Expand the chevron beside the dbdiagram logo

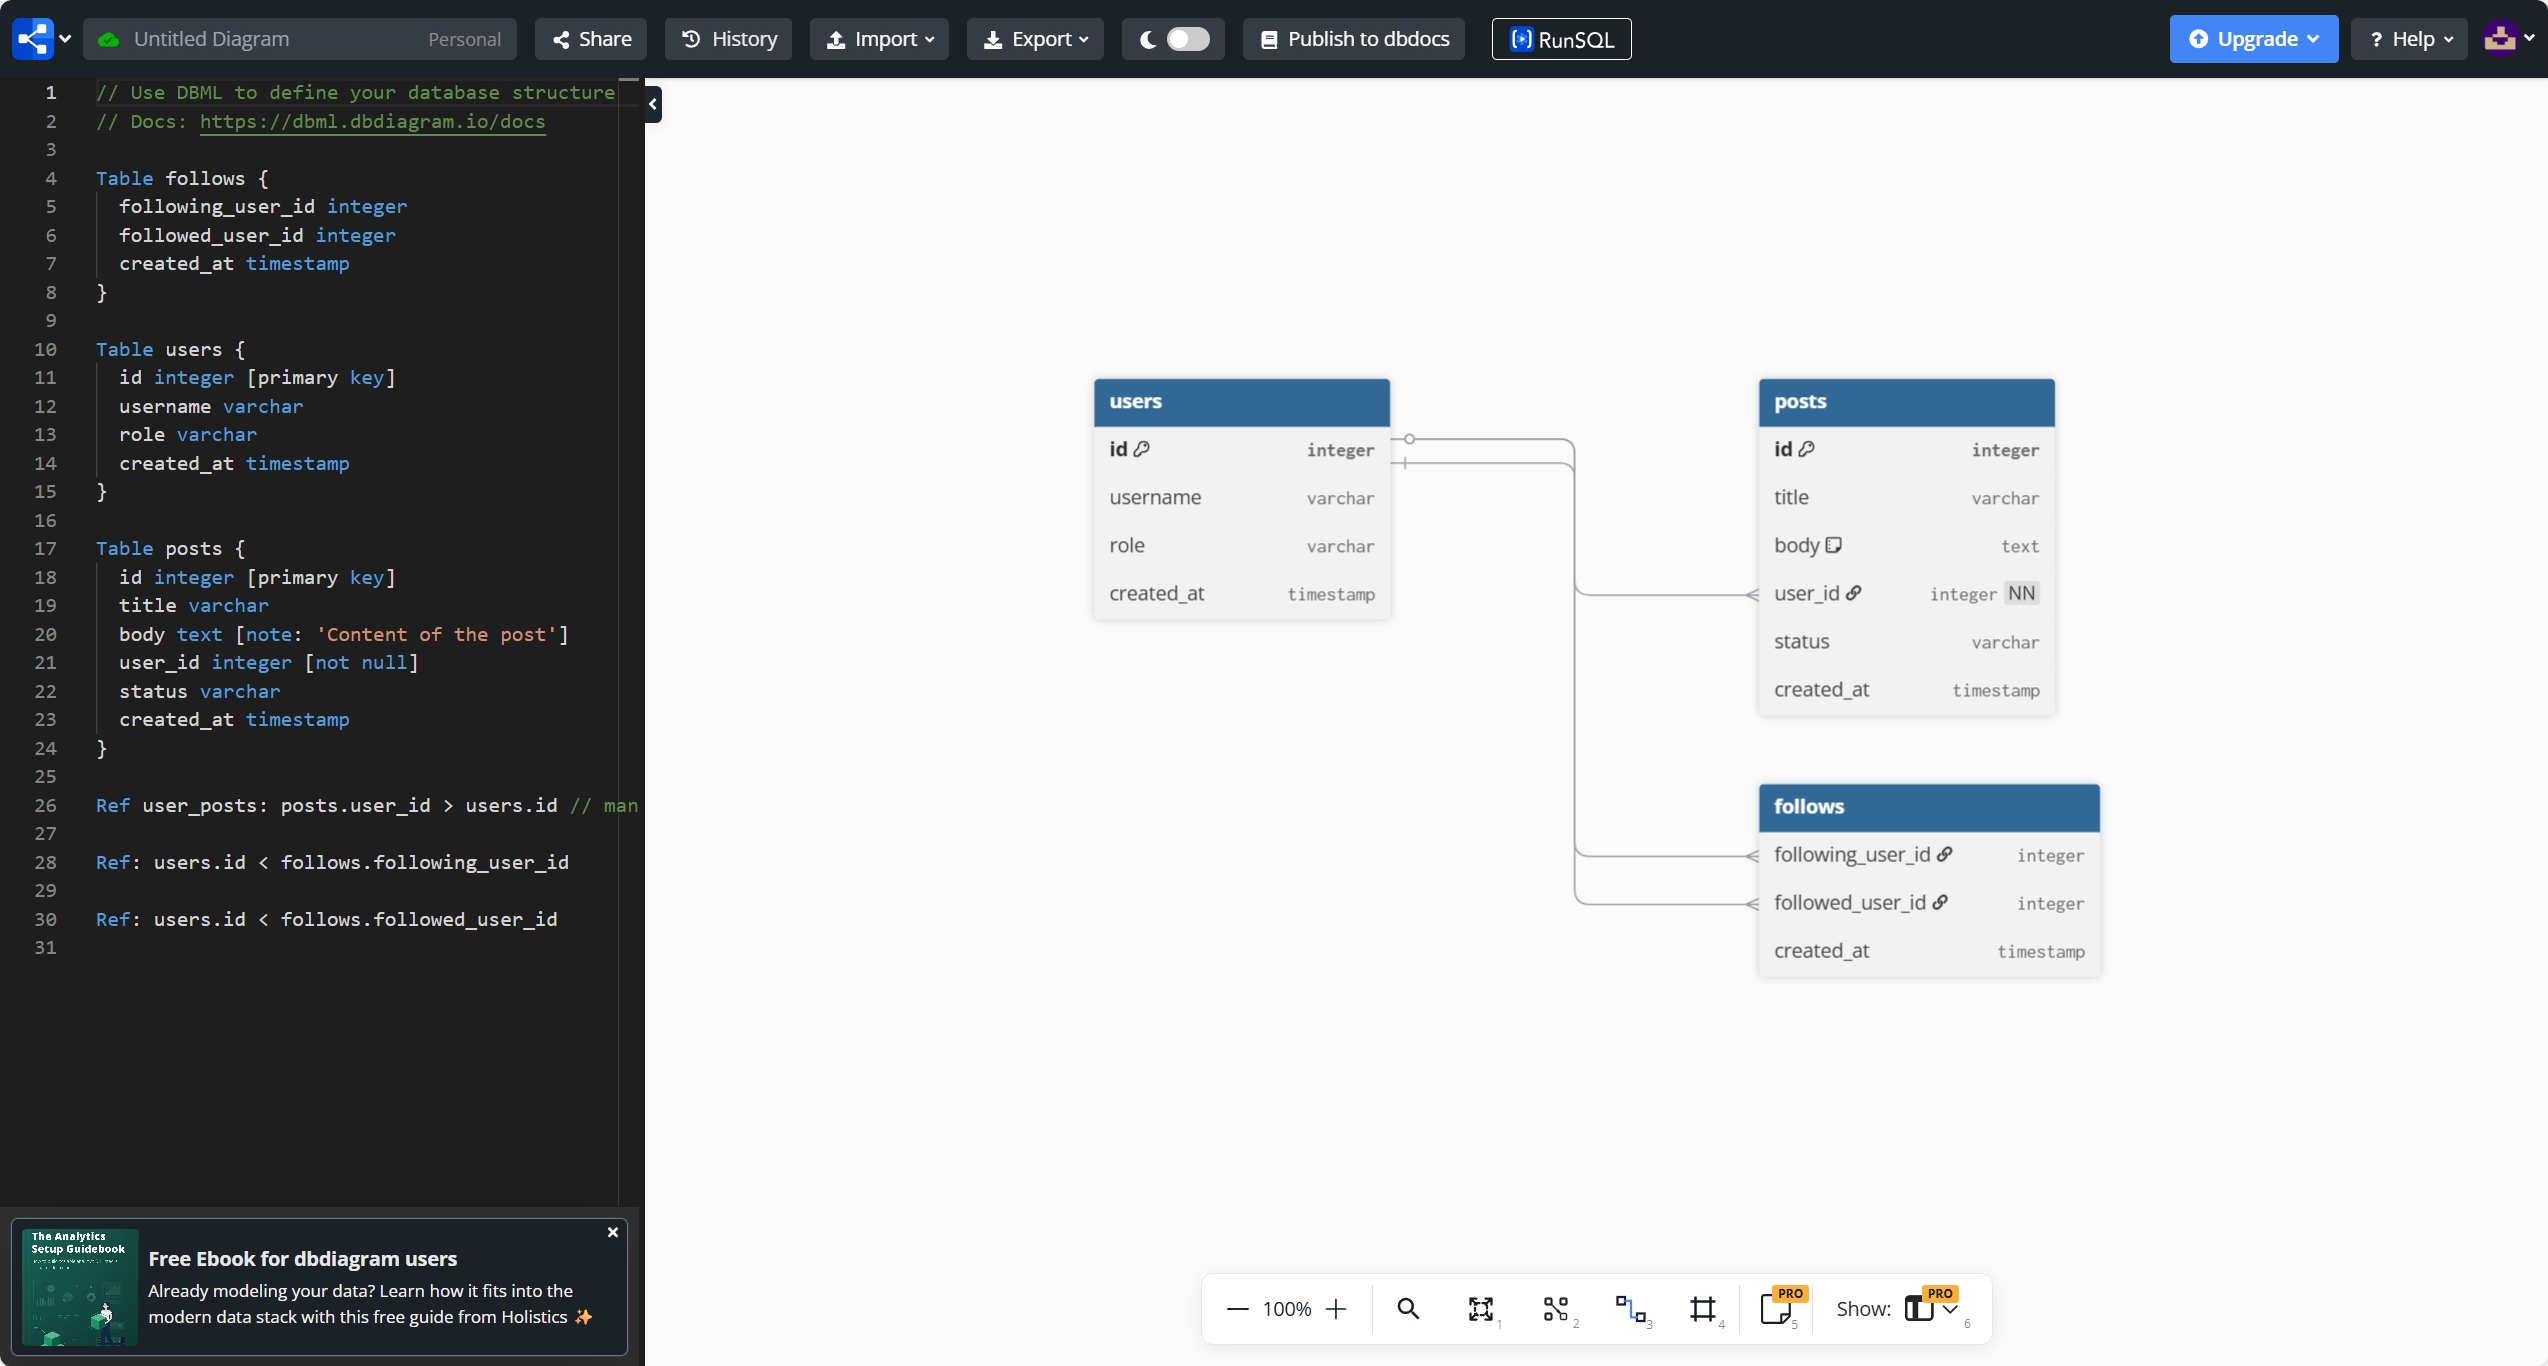coord(65,39)
